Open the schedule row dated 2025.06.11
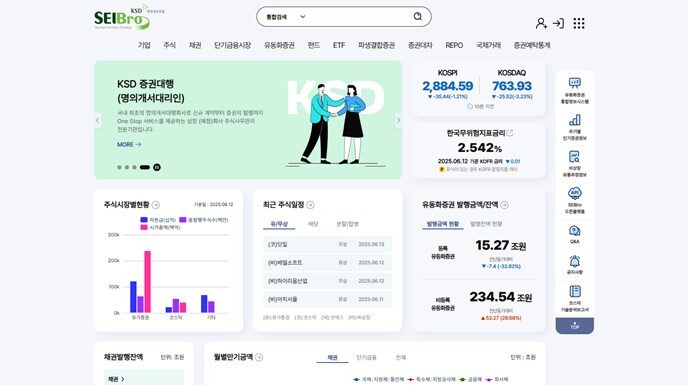The height and width of the screenshot is (385, 688). (x=327, y=299)
